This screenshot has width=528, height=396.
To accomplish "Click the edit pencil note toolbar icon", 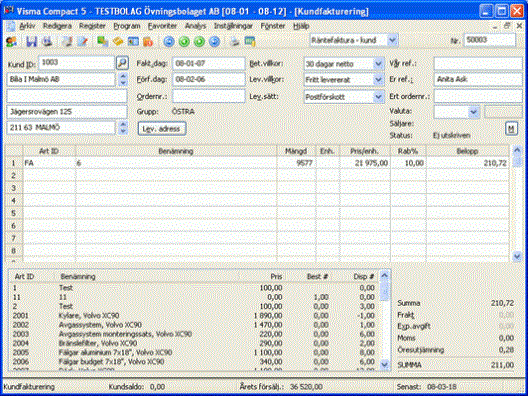I will 82,41.
